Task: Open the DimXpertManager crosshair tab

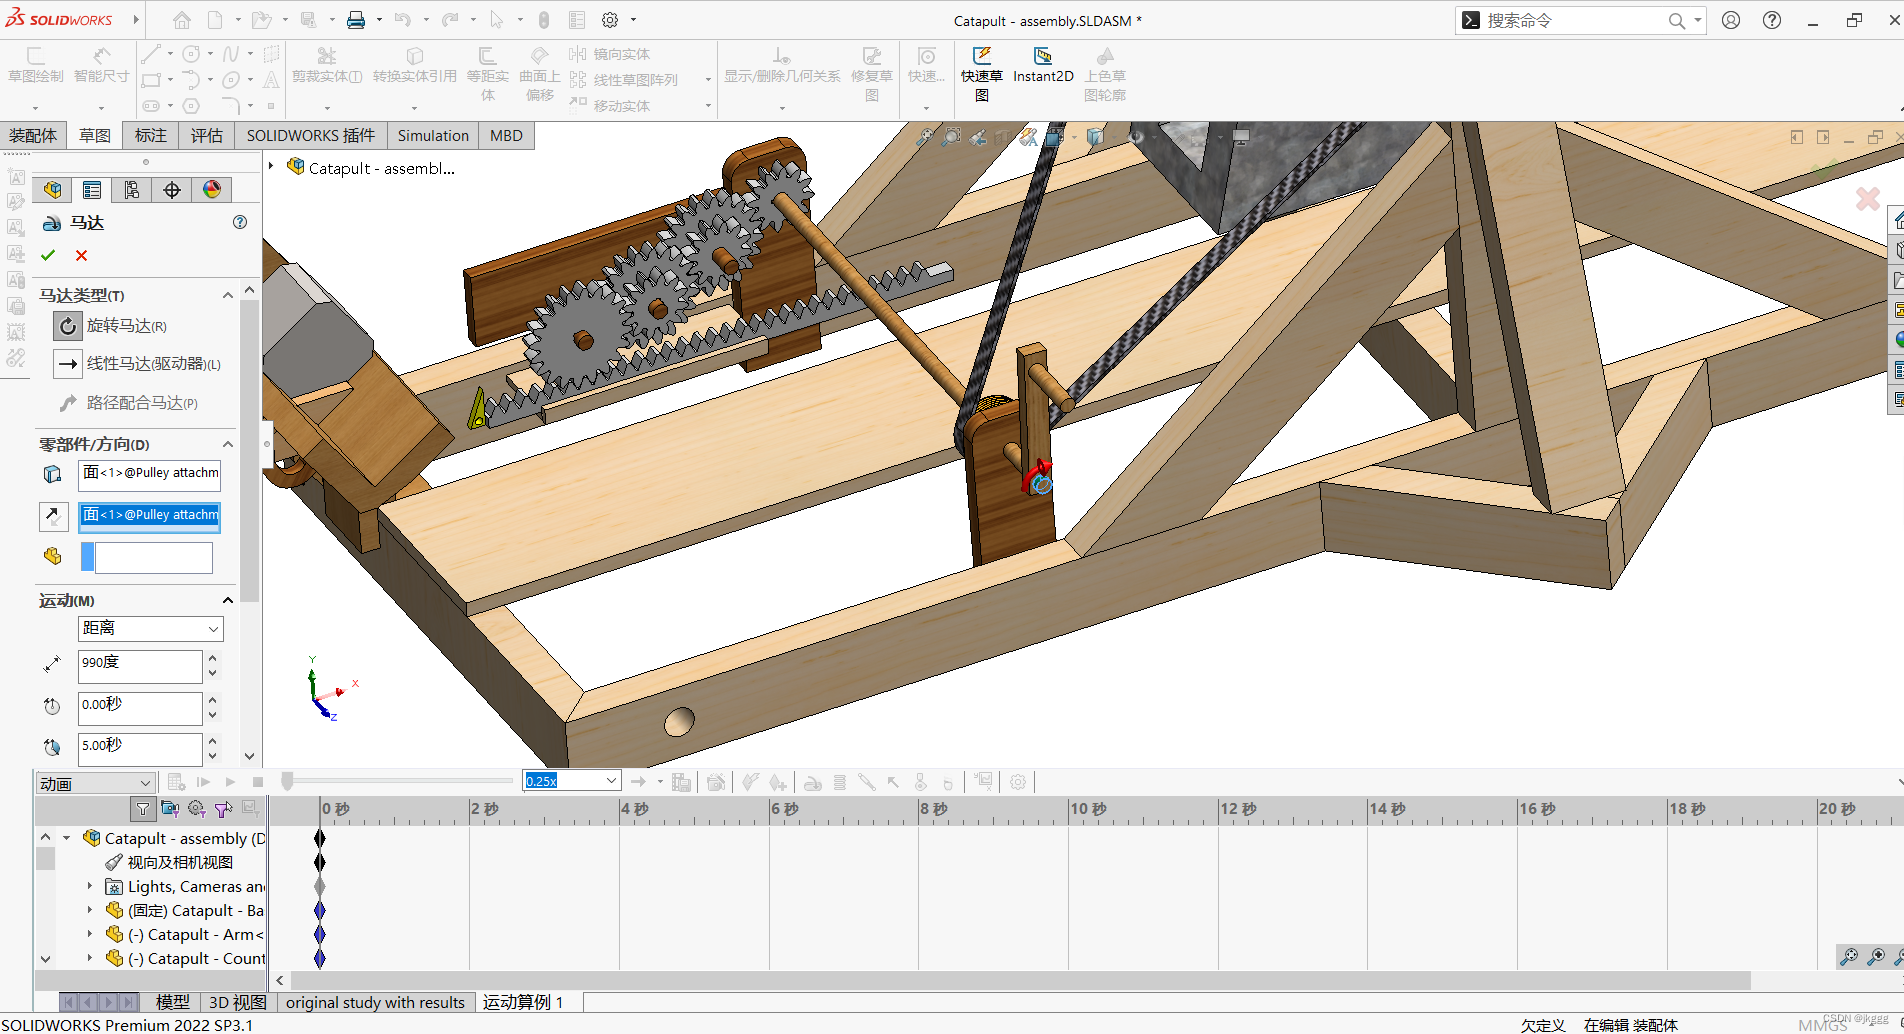Action: 172,190
